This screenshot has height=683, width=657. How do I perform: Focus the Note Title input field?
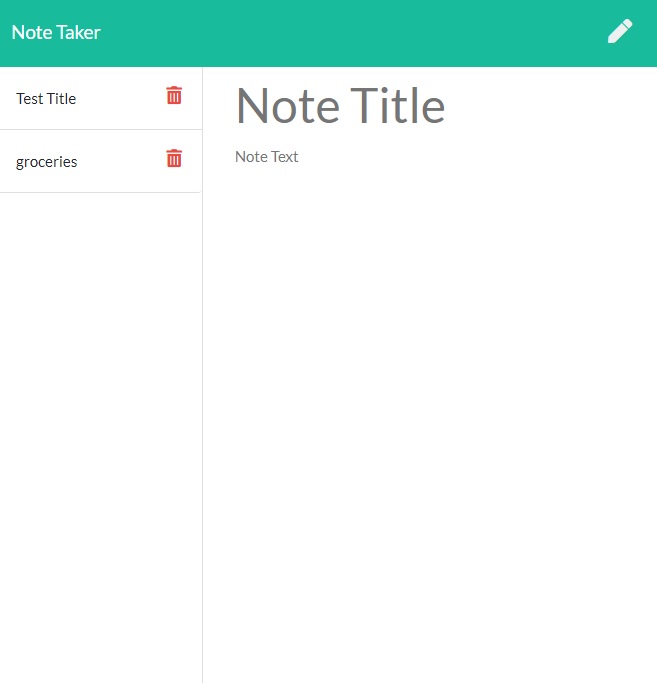click(429, 106)
